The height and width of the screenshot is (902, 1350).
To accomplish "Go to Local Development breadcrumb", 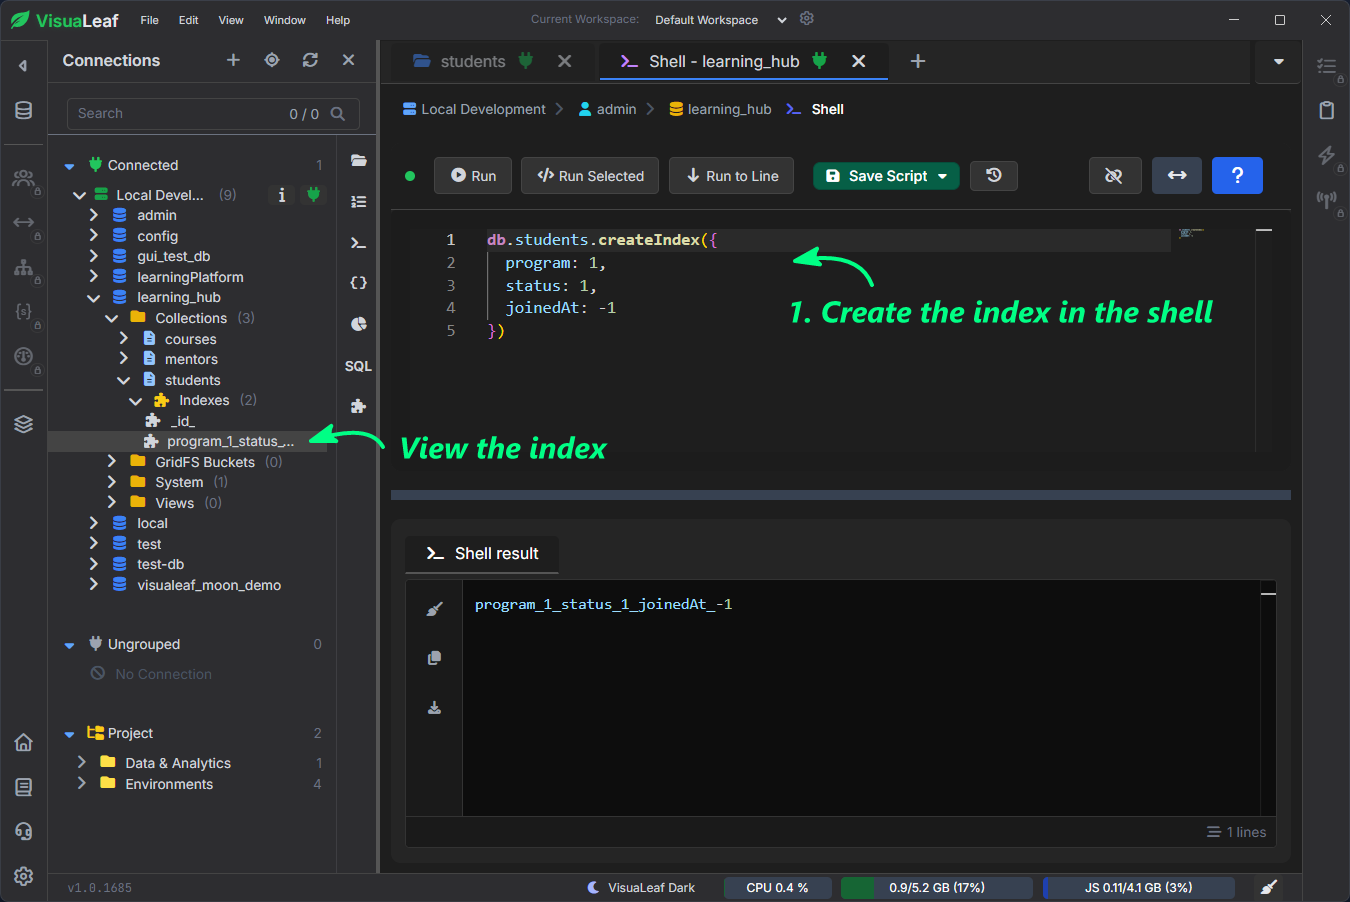I will point(474,109).
